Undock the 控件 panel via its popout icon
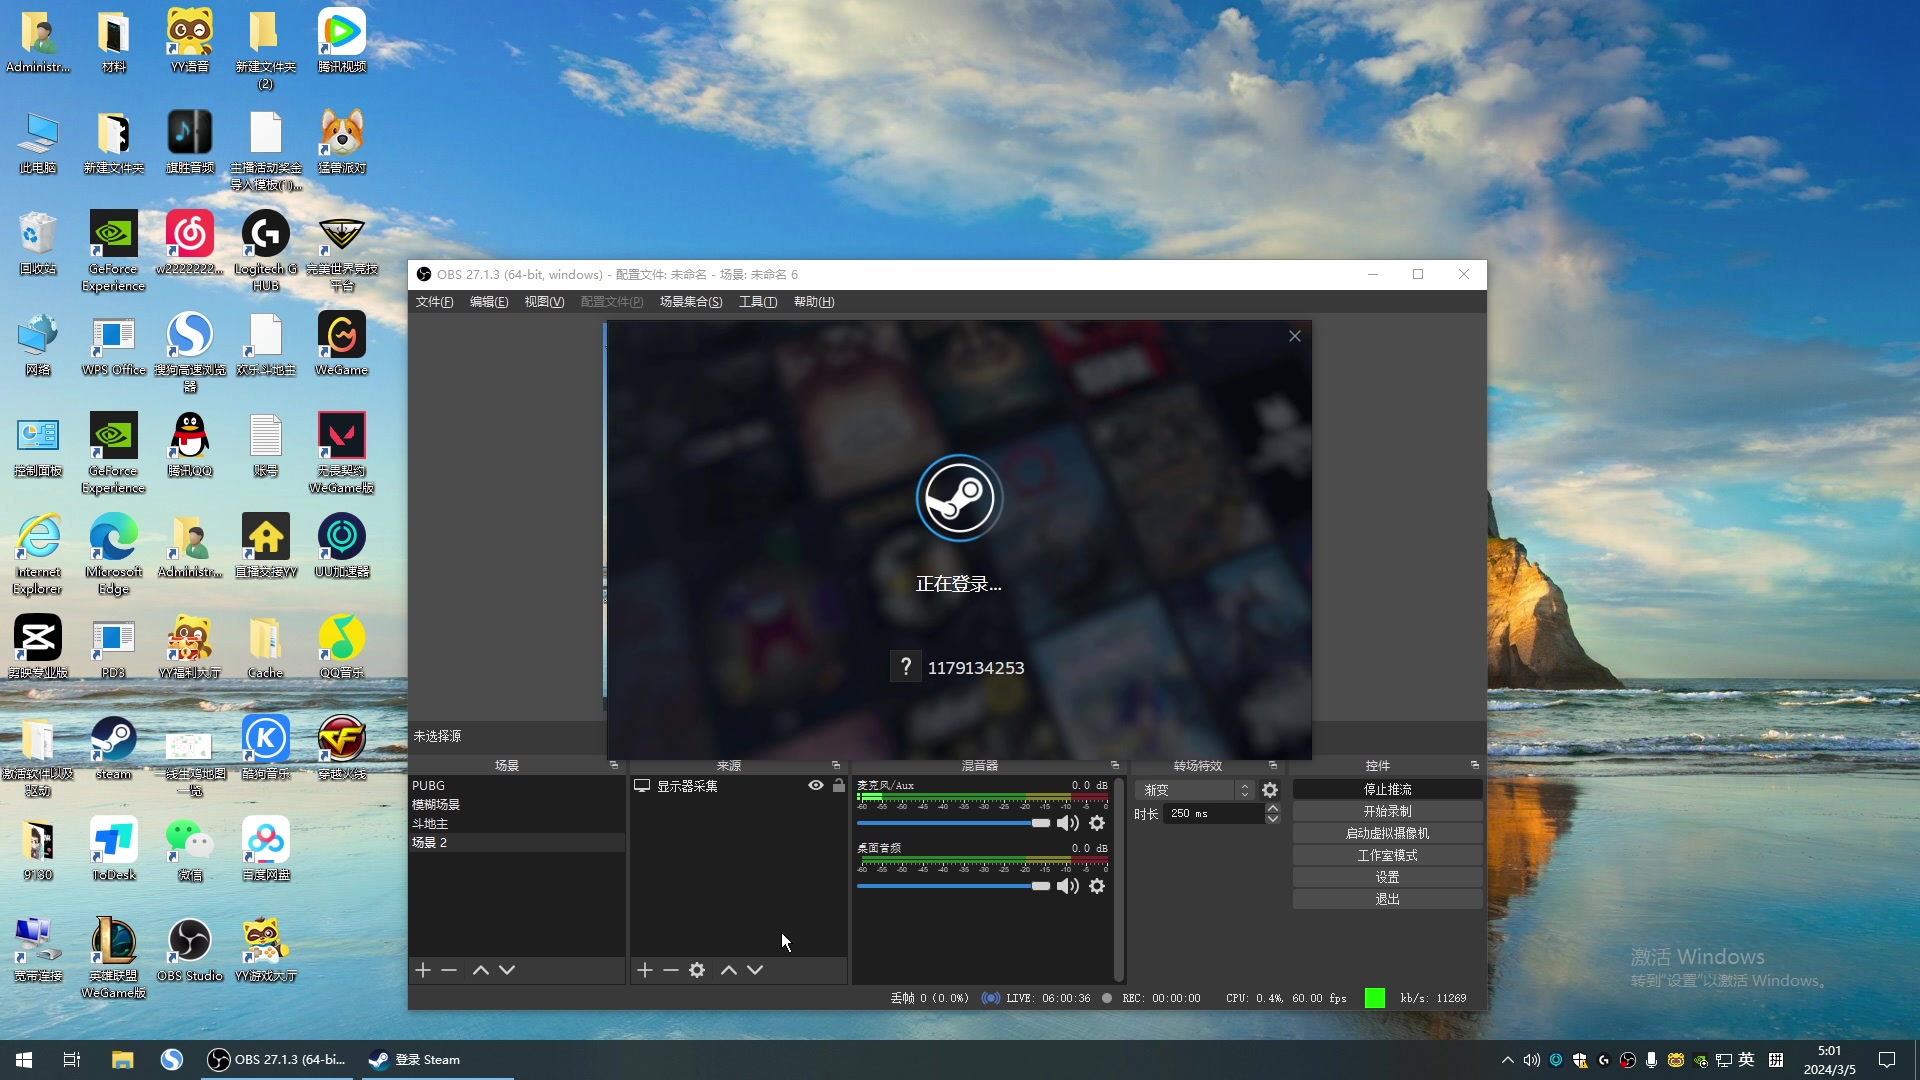This screenshot has height=1080, width=1920. pos(1475,765)
